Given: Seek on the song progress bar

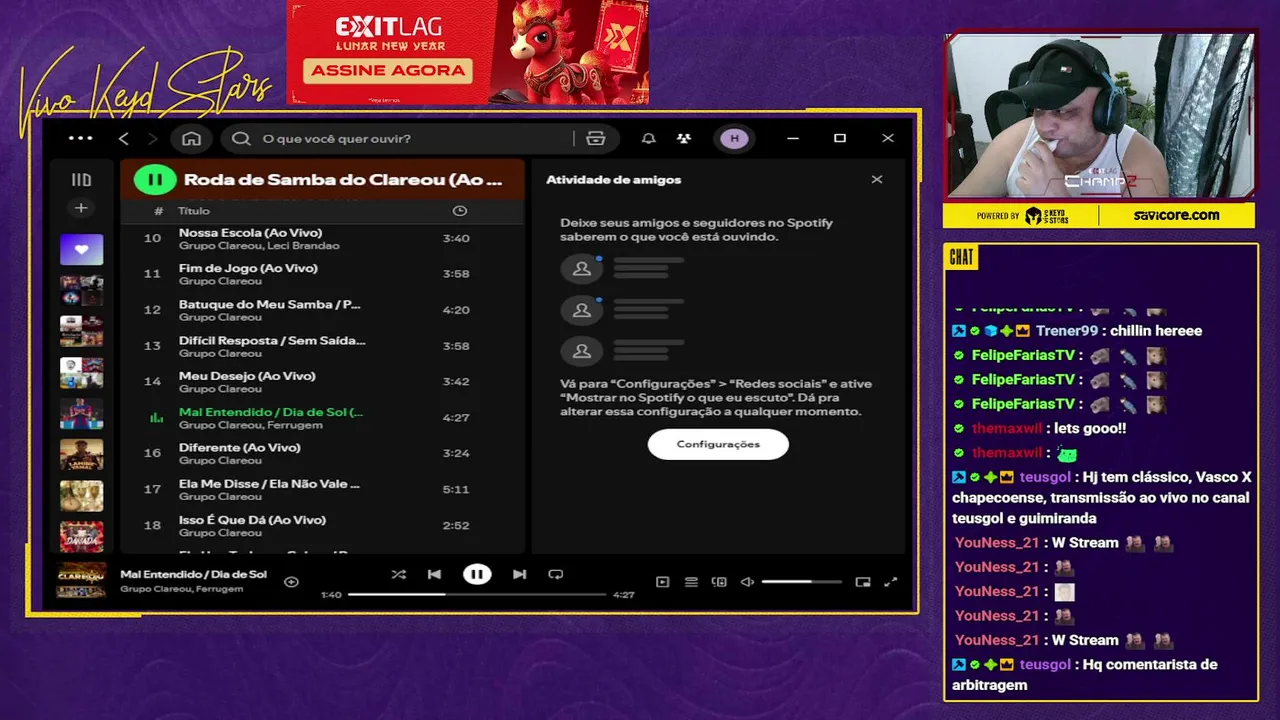Looking at the screenshot, I should tap(477, 594).
